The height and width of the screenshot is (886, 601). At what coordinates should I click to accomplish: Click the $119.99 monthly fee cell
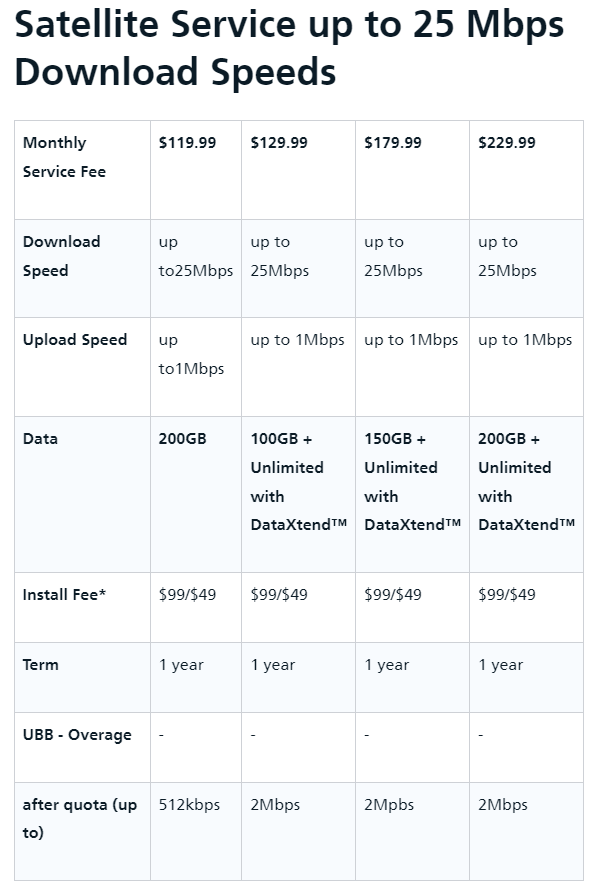pos(195,170)
